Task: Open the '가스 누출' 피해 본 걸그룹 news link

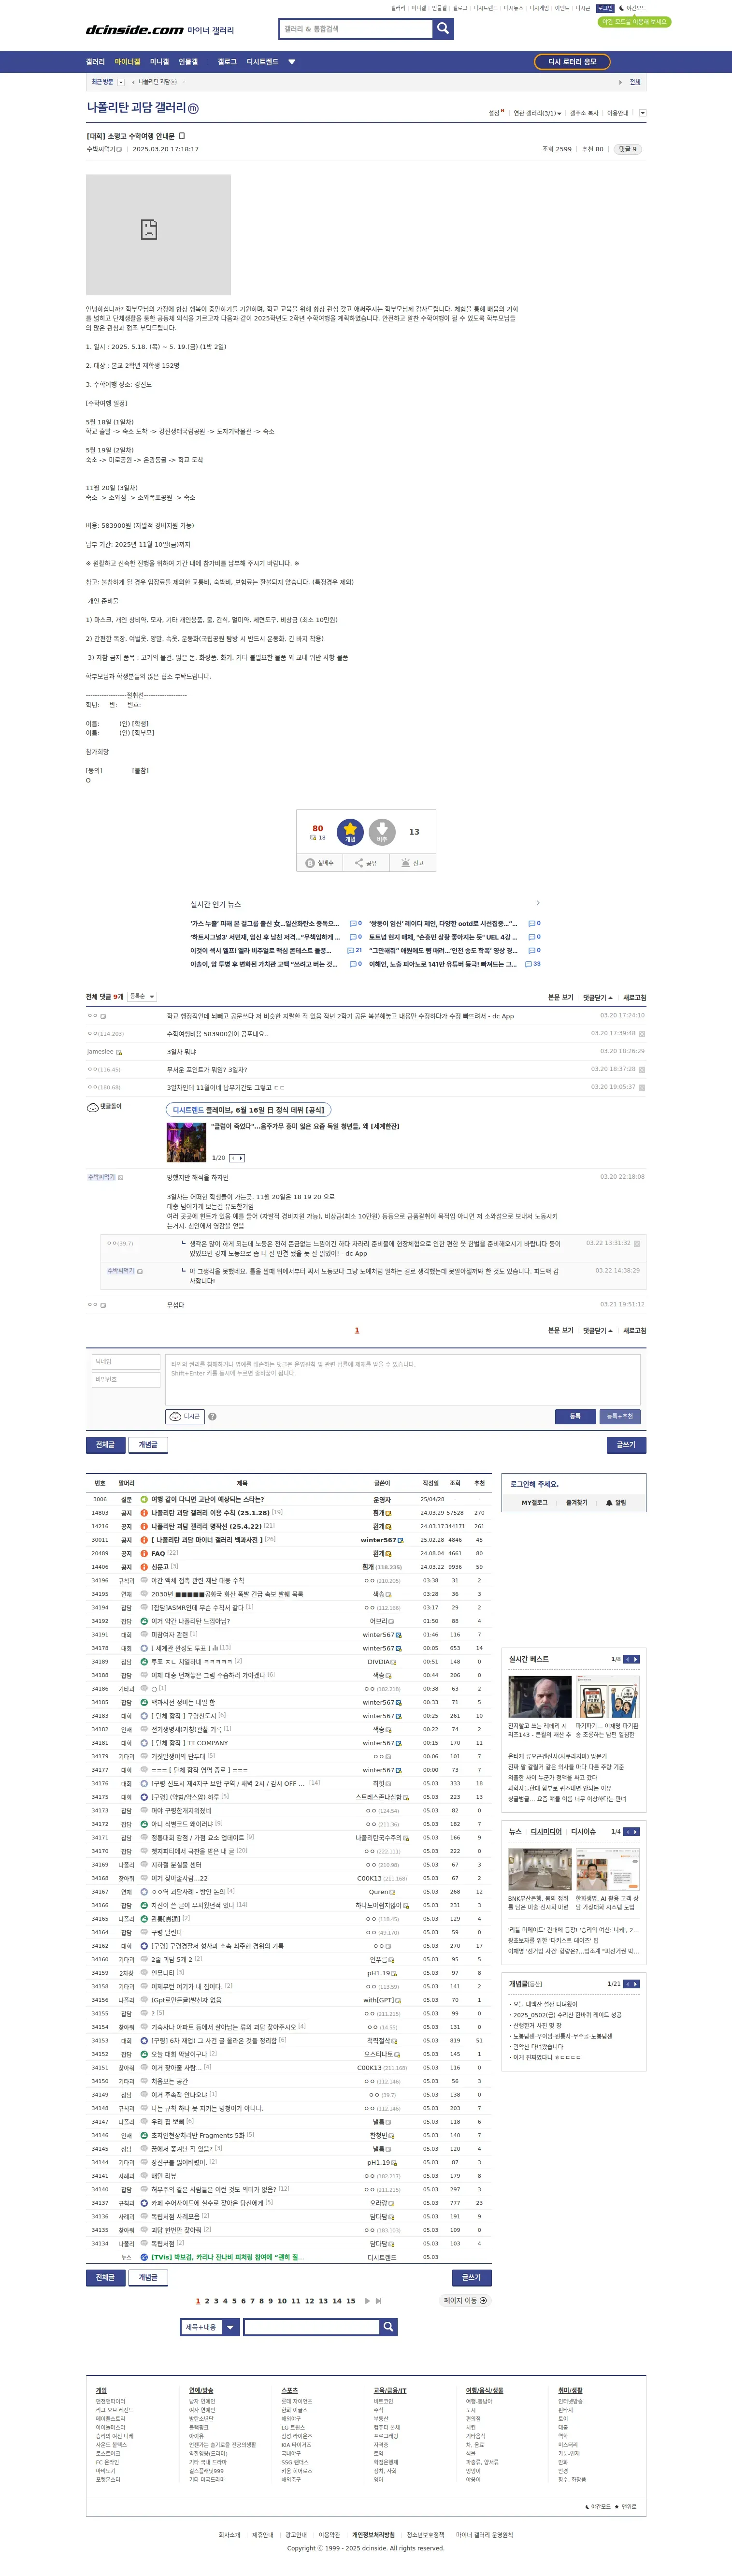Action: [264, 923]
